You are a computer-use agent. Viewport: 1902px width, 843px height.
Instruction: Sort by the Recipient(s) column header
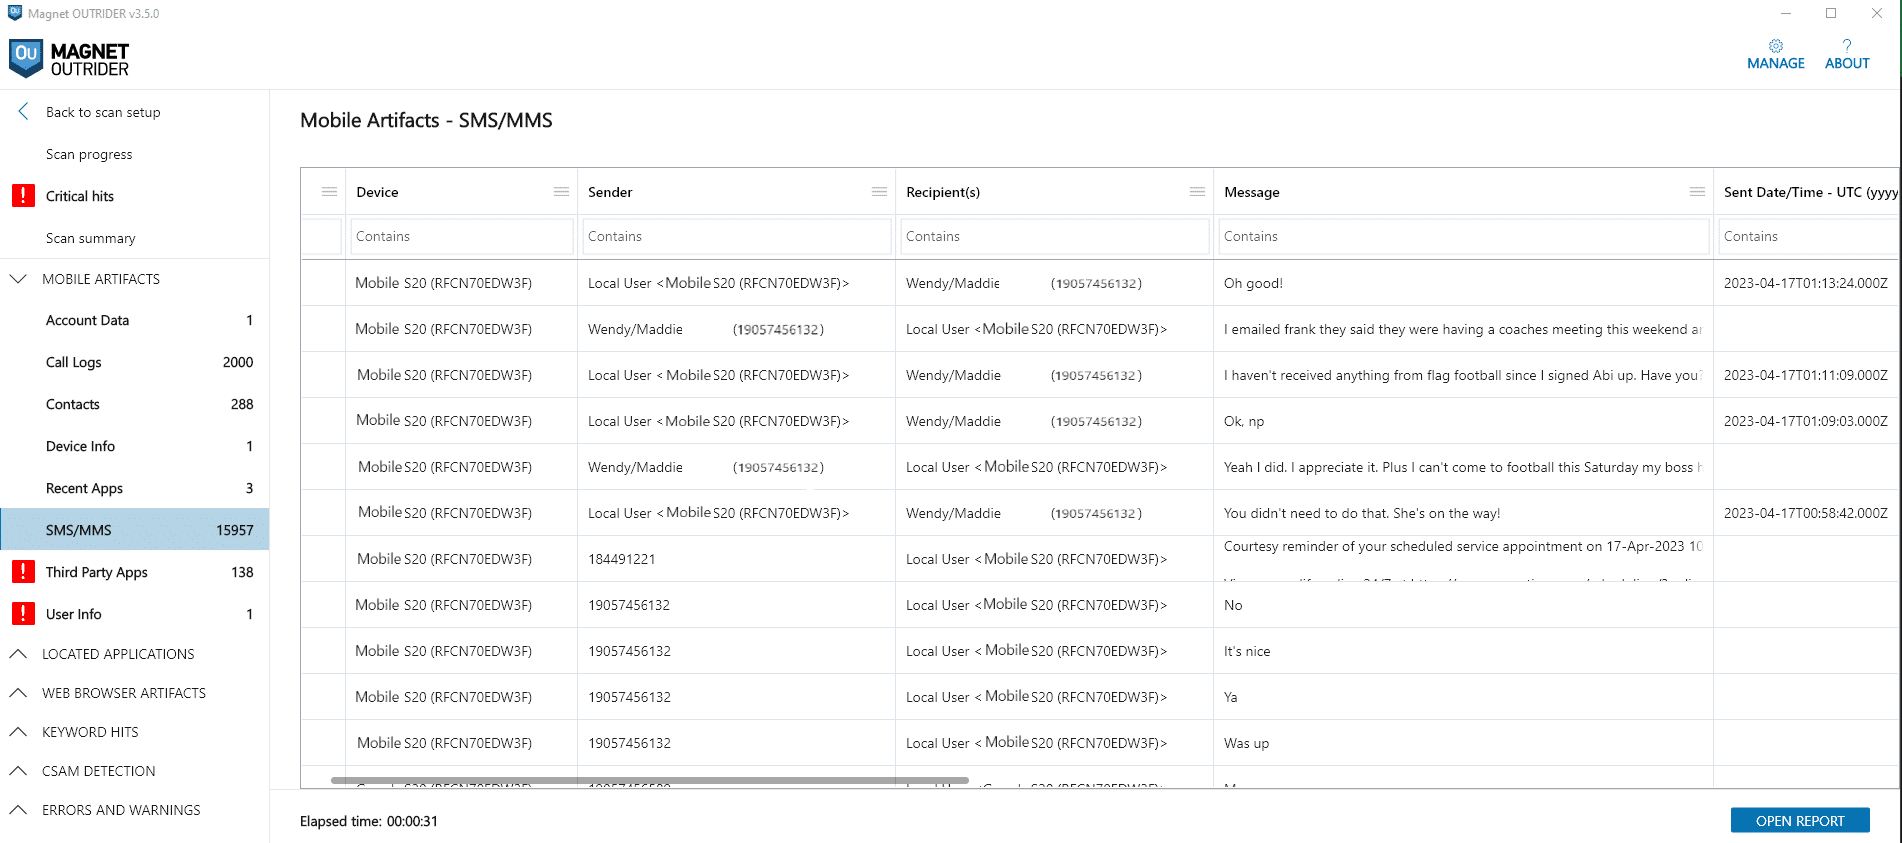(x=943, y=192)
